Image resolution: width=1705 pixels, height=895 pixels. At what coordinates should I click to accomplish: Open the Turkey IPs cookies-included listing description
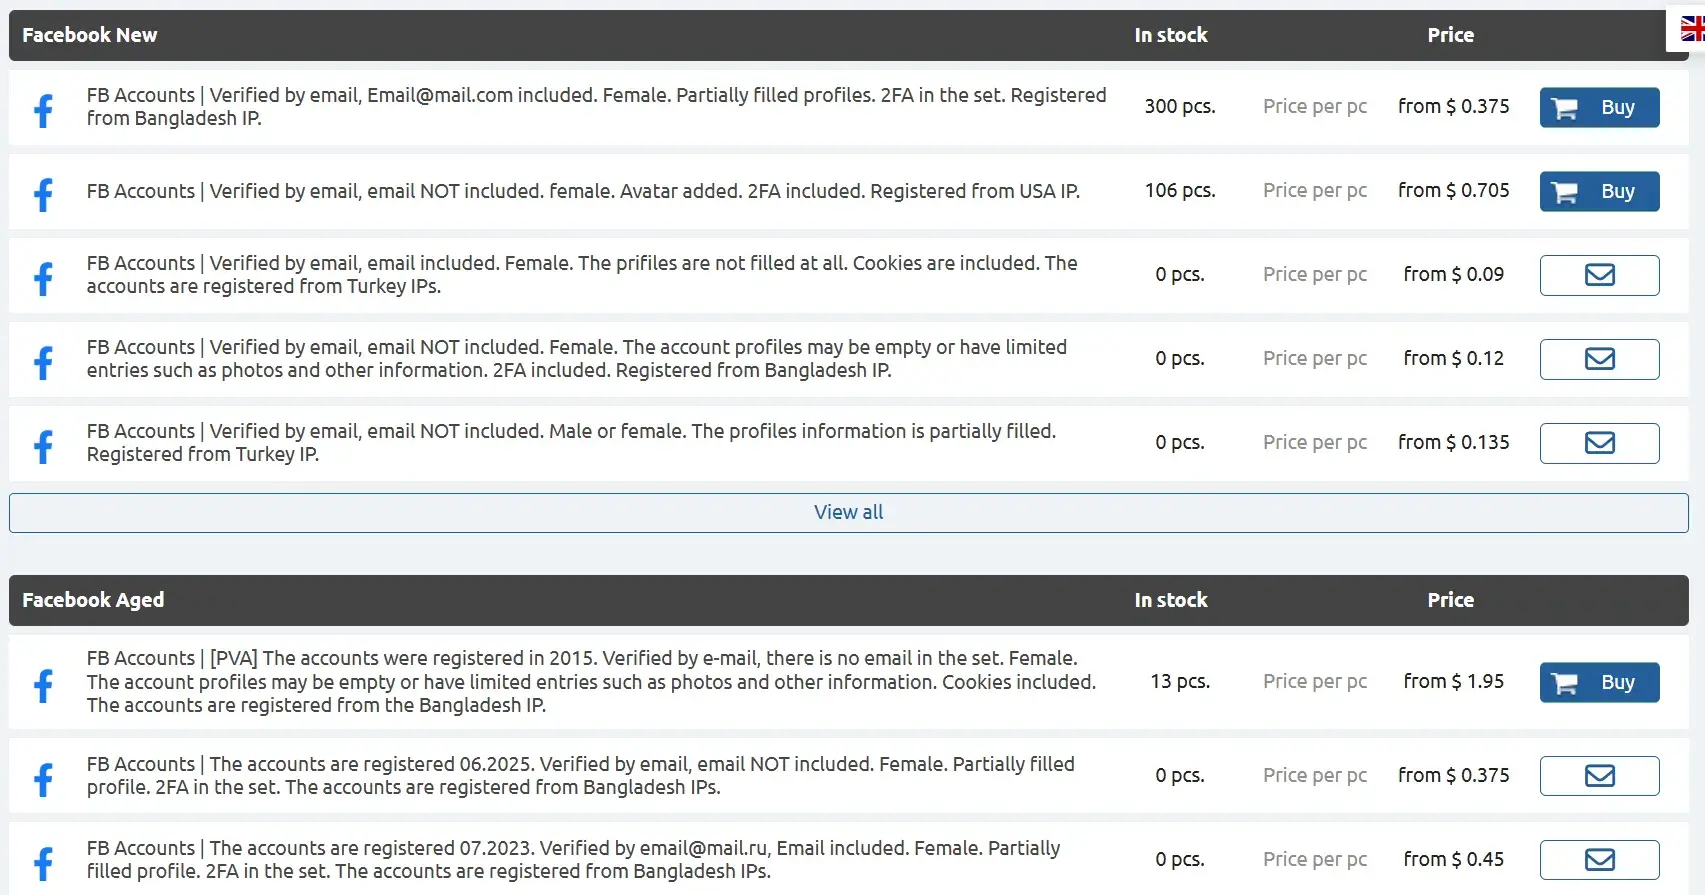point(581,275)
